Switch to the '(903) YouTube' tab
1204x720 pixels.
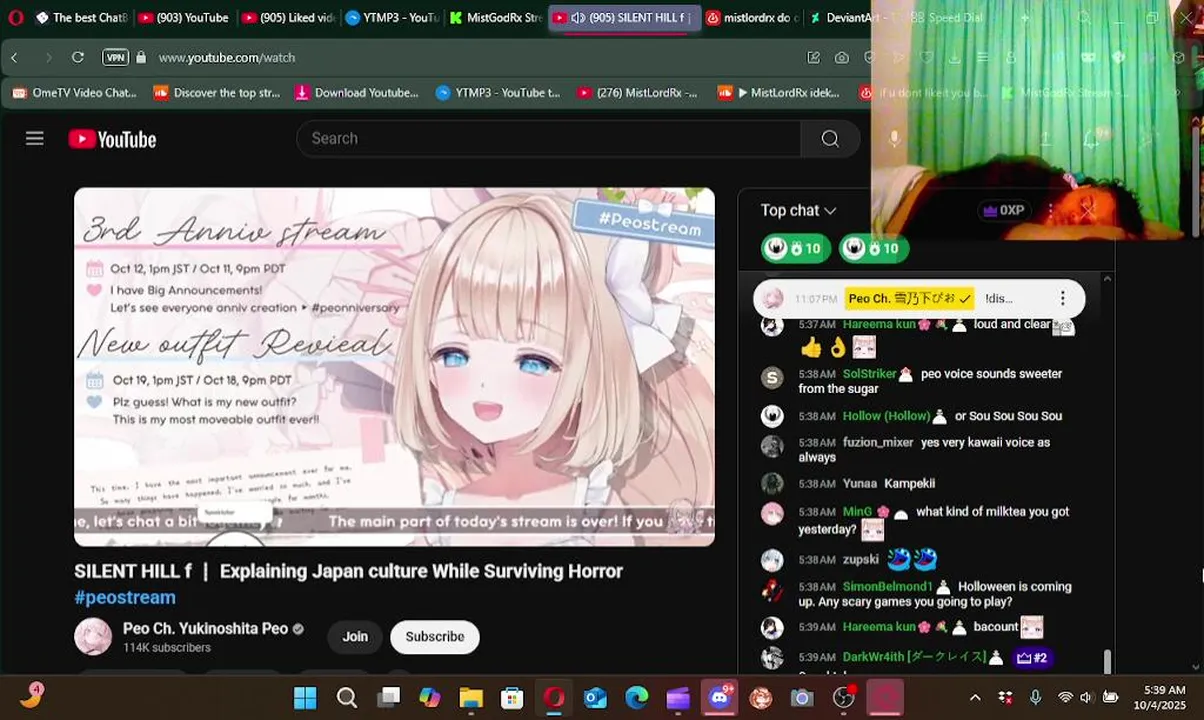pyautogui.click(x=183, y=17)
